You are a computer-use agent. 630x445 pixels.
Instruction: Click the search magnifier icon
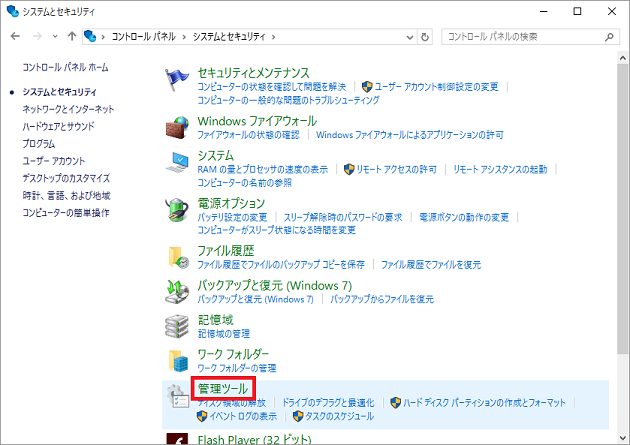[x=609, y=37]
